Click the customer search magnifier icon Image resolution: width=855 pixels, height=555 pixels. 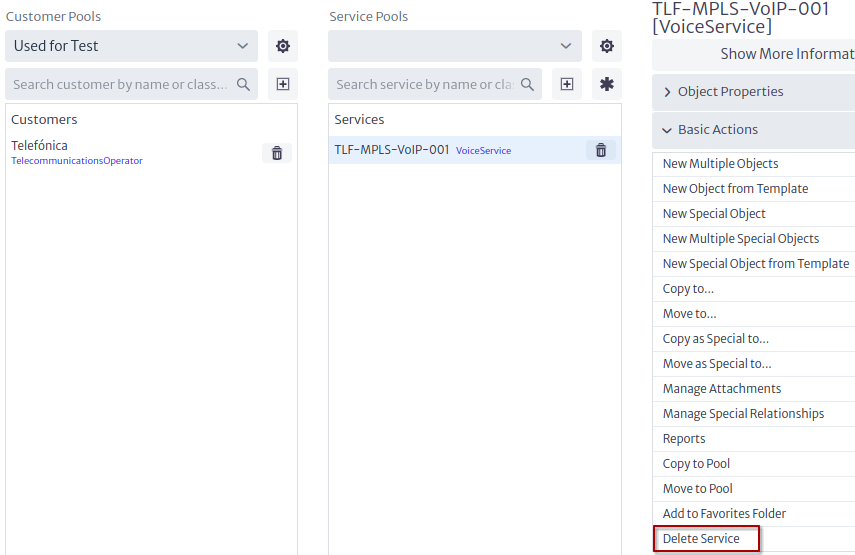pyautogui.click(x=243, y=85)
